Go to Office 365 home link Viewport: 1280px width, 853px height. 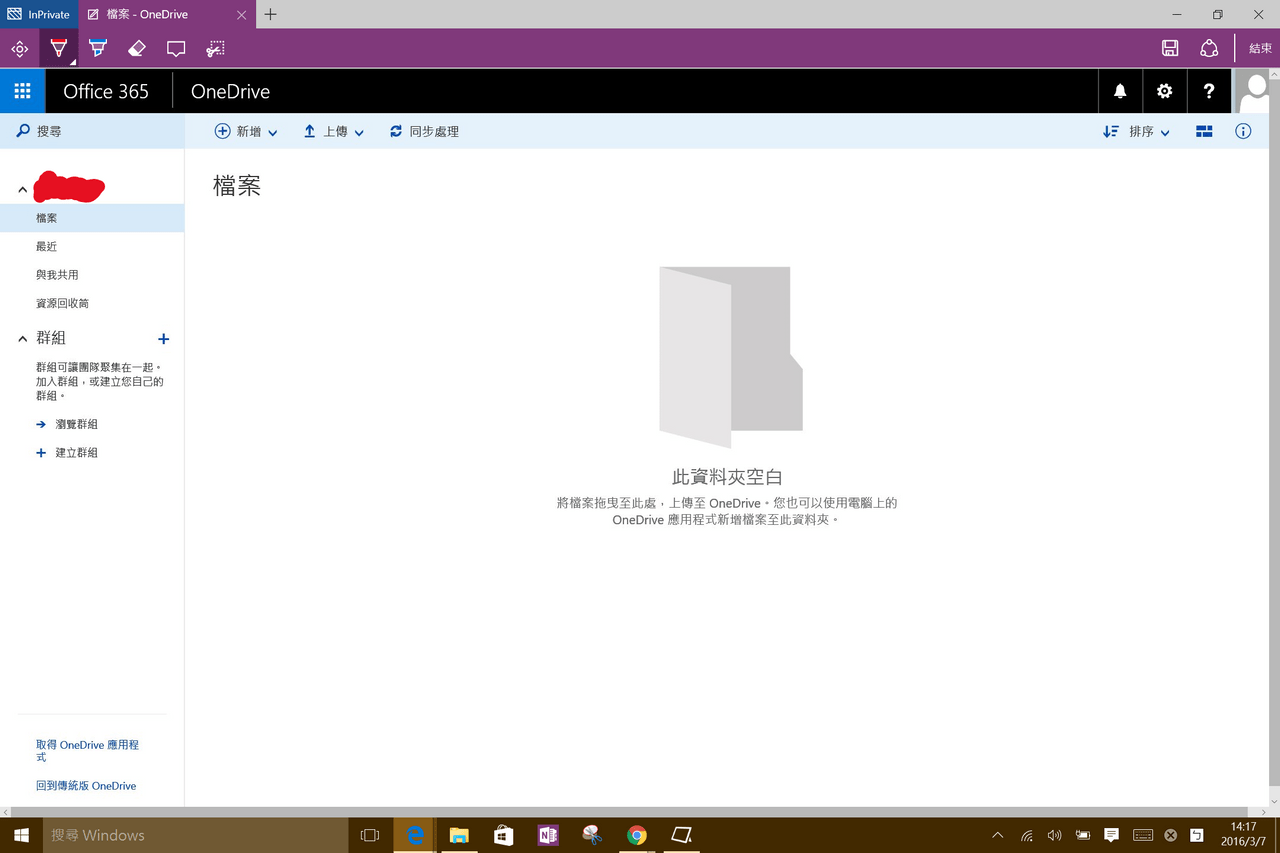[106, 91]
